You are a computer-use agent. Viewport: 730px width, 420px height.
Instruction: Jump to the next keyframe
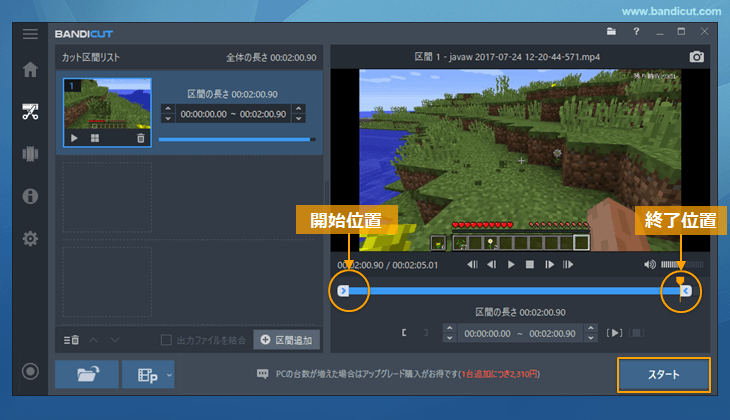(x=568, y=264)
